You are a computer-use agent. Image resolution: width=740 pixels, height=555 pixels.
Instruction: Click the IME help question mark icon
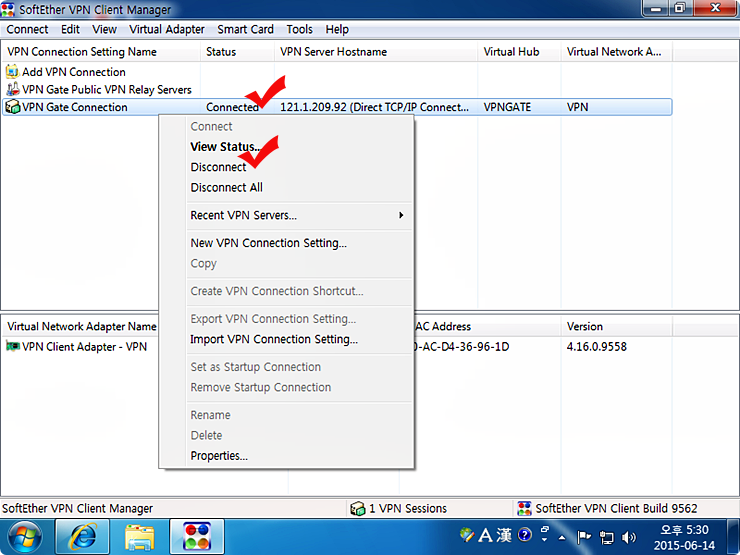[x=525, y=535]
